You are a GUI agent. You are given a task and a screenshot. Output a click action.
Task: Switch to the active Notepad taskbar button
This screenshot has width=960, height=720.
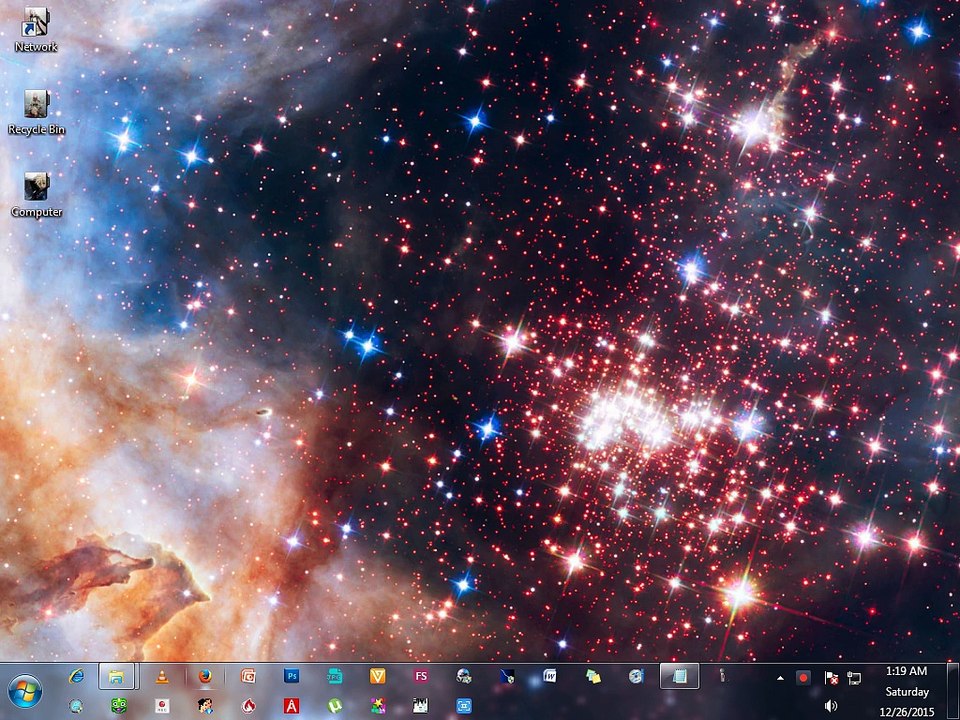point(680,676)
